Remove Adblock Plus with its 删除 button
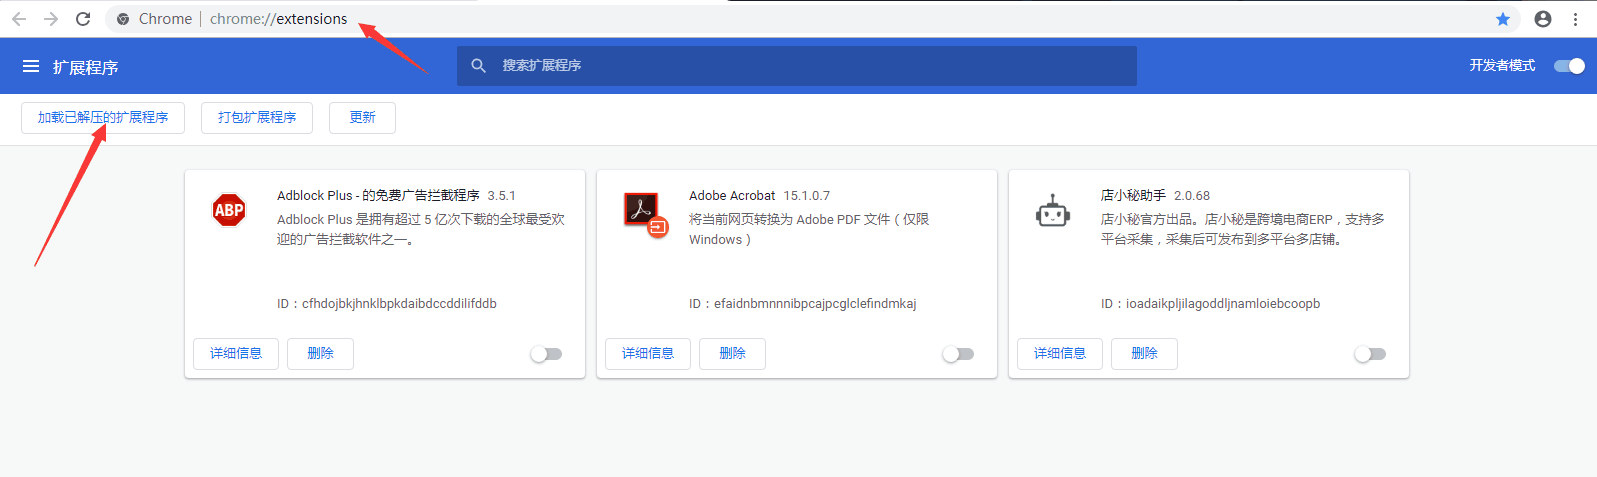Image resolution: width=1597 pixels, height=477 pixels. [320, 354]
